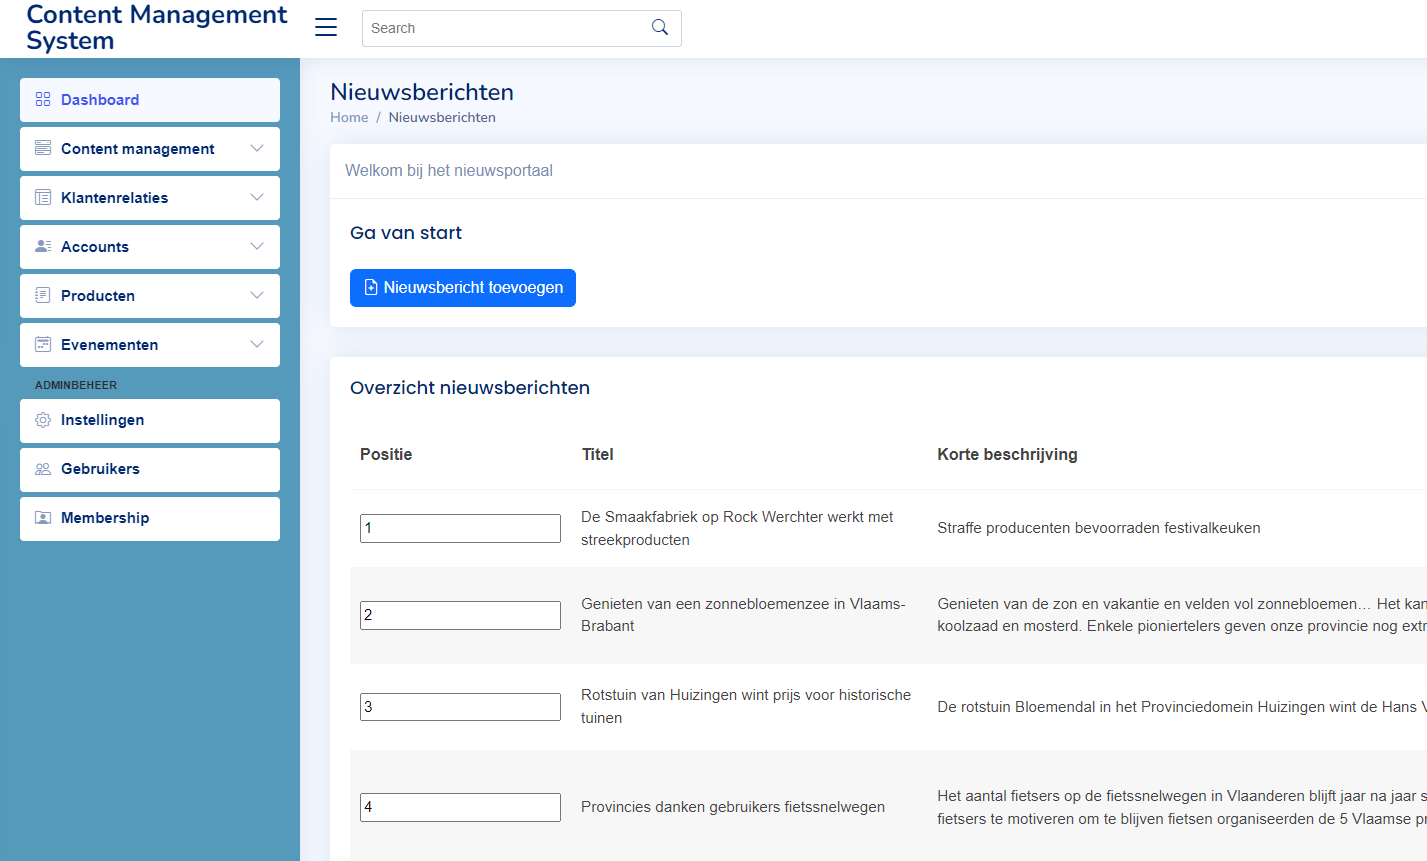Select the Klantenrelaties list icon

click(42, 197)
